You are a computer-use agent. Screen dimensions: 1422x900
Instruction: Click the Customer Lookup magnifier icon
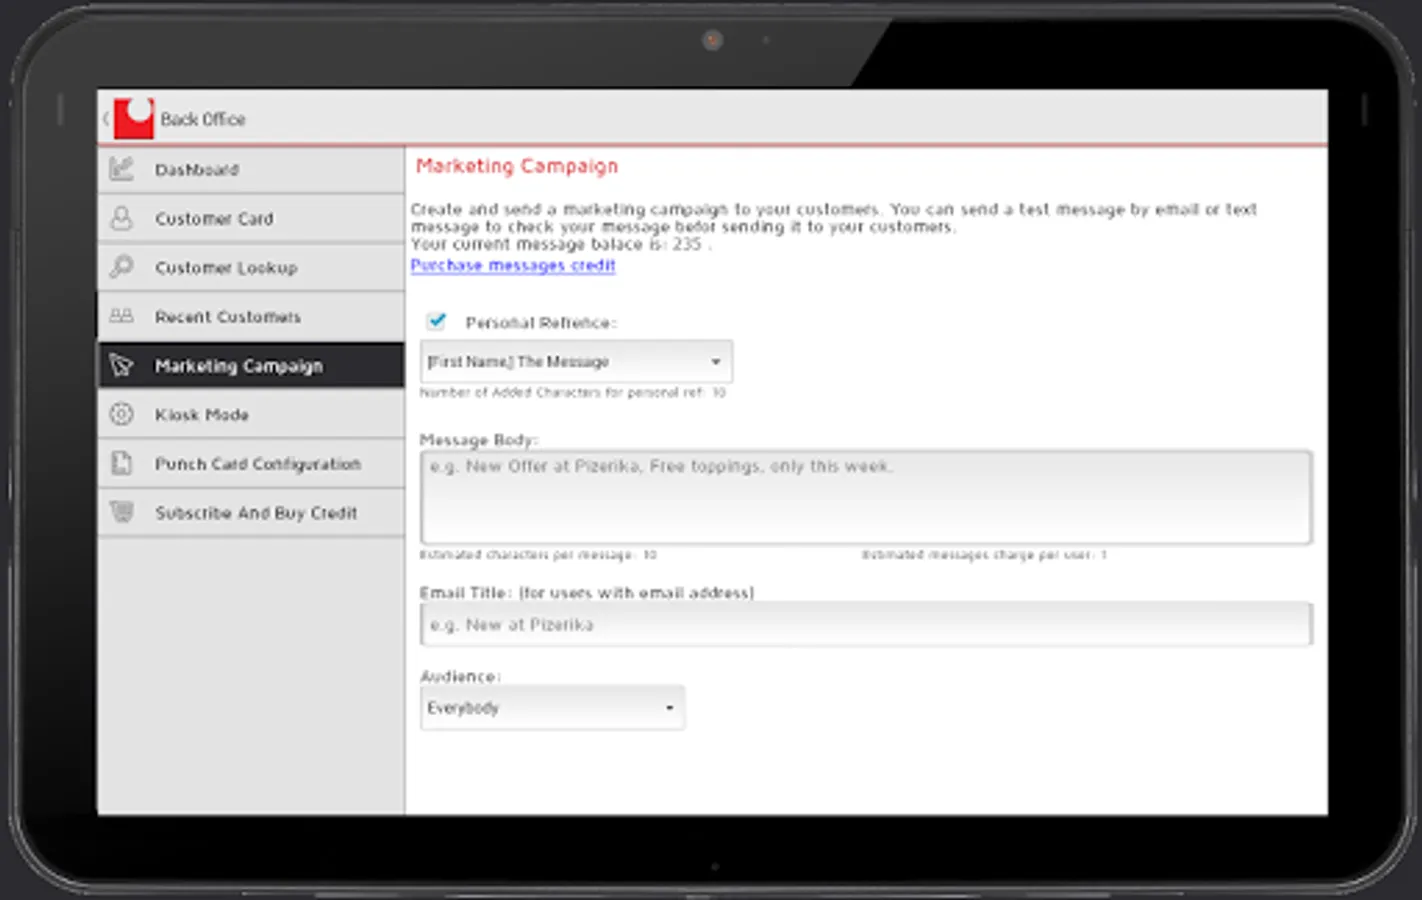(121, 267)
